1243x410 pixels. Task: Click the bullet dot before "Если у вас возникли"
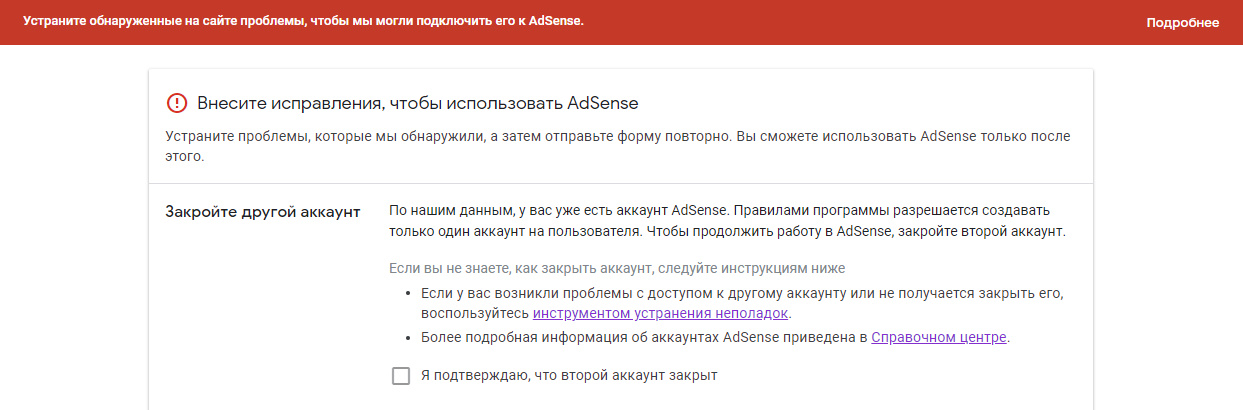409,293
